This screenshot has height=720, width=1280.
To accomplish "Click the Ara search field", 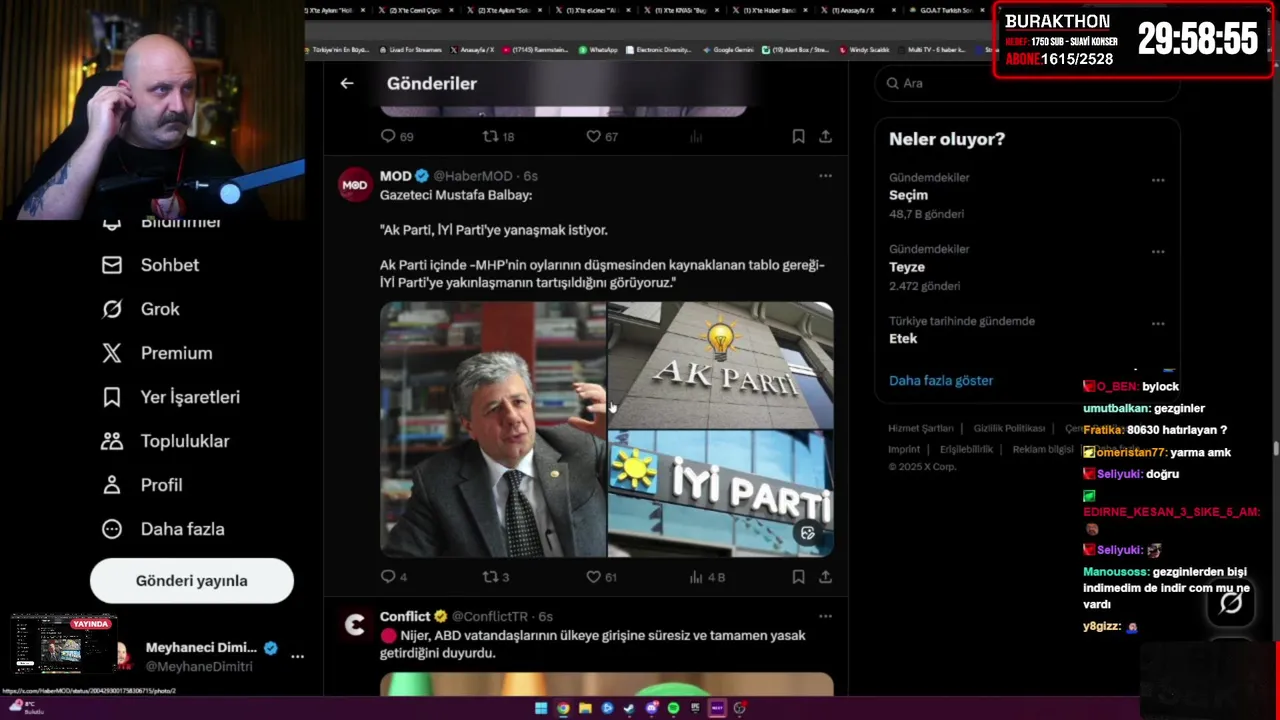I will click(x=1027, y=83).
